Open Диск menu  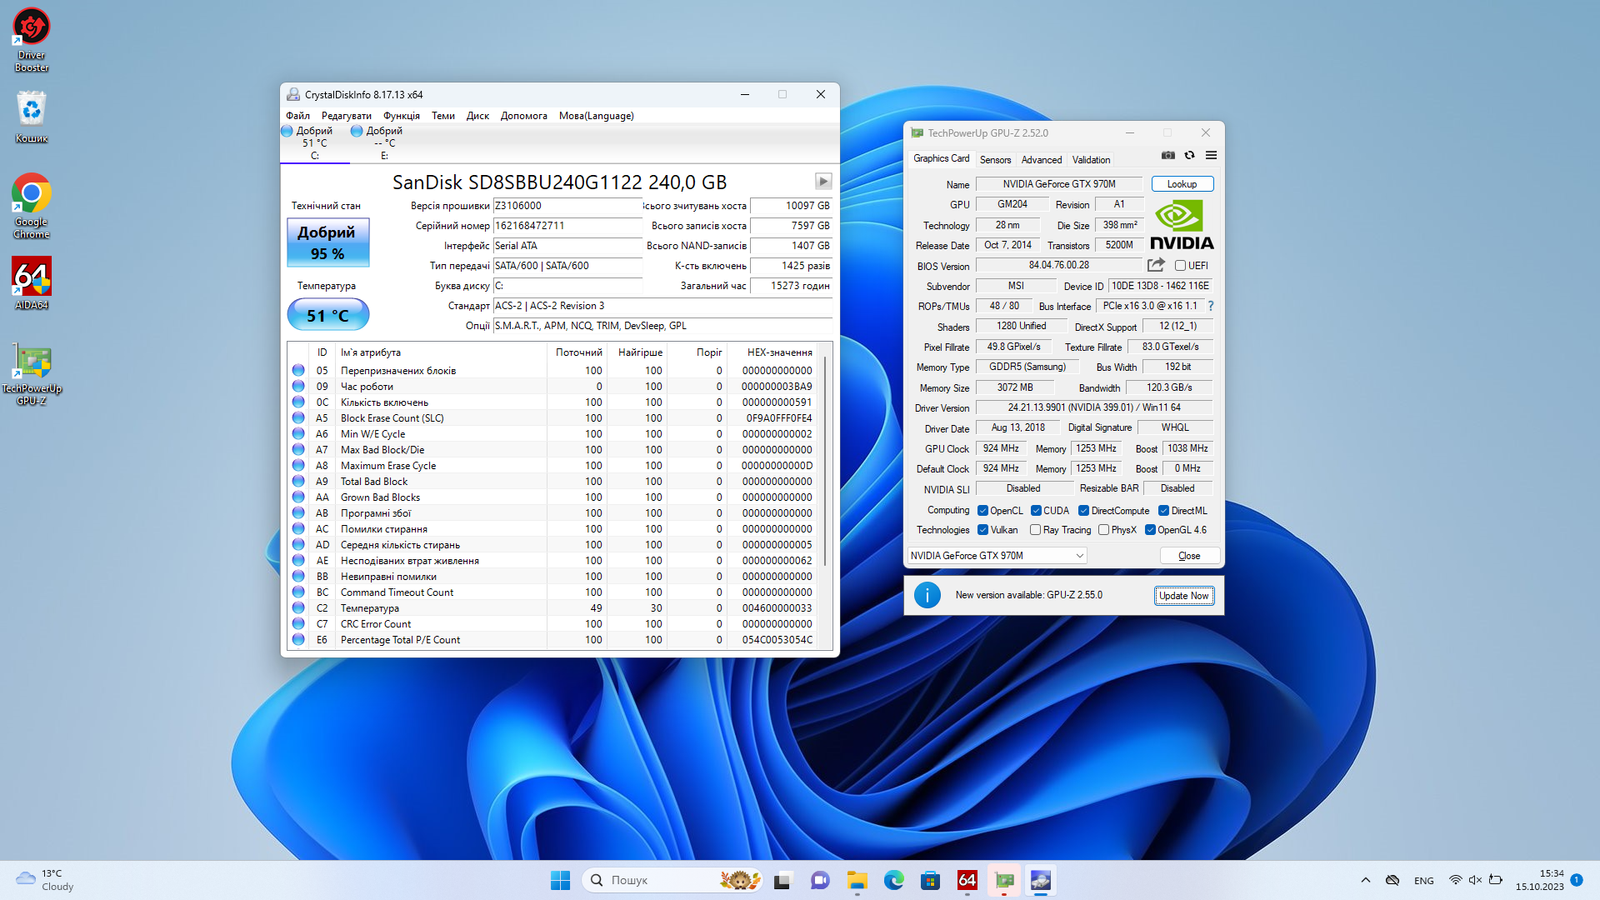tap(478, 116)
